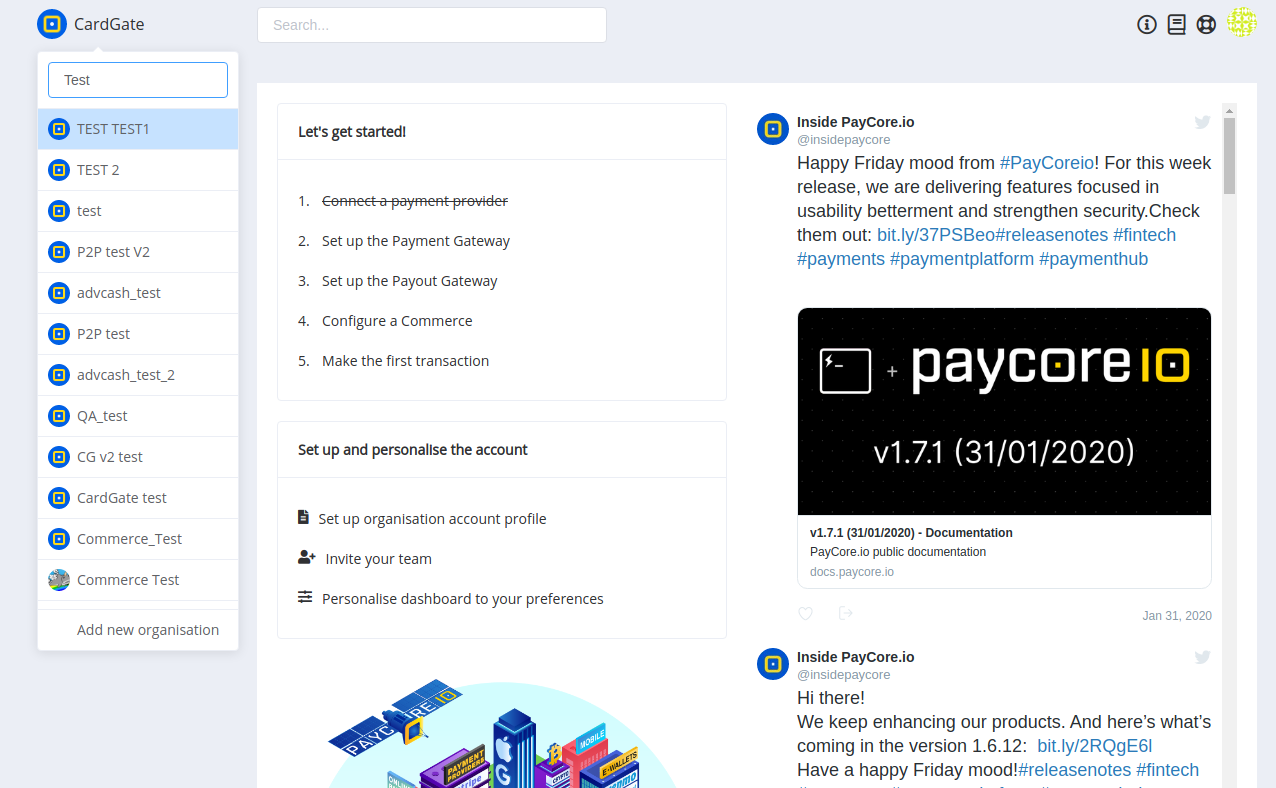Open Make the first transaction step
The height and width of the screenshot is (788, 1276).
tap(406, 361)
